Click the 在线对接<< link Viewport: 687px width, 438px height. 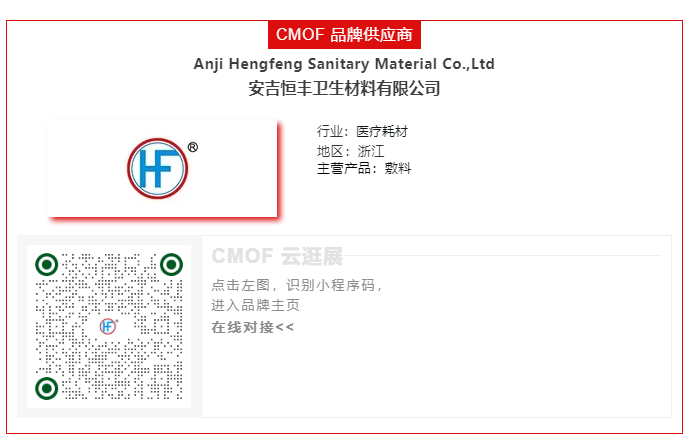pyautogui.click(x=252, y=327)
